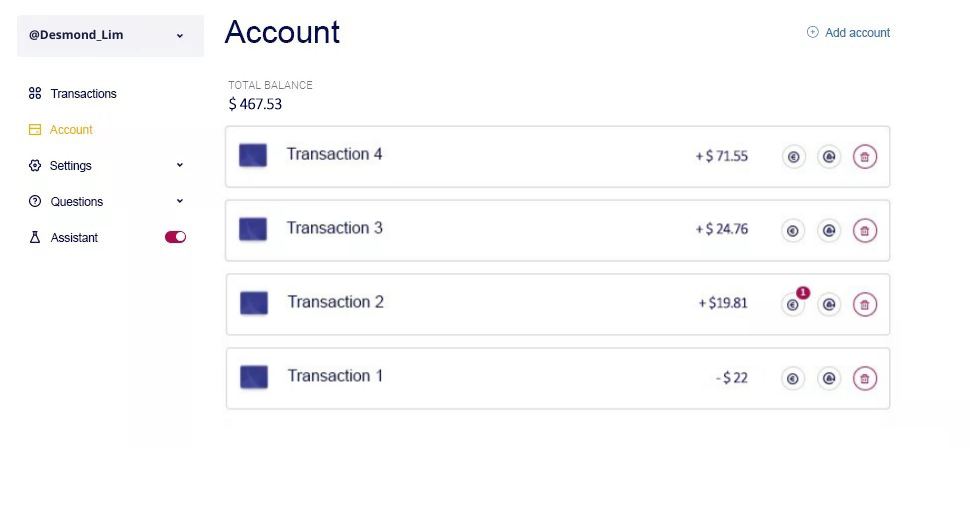Click the Assistant flask icon
This screenshot has height=513, width=970.
[x=35, y=238]
